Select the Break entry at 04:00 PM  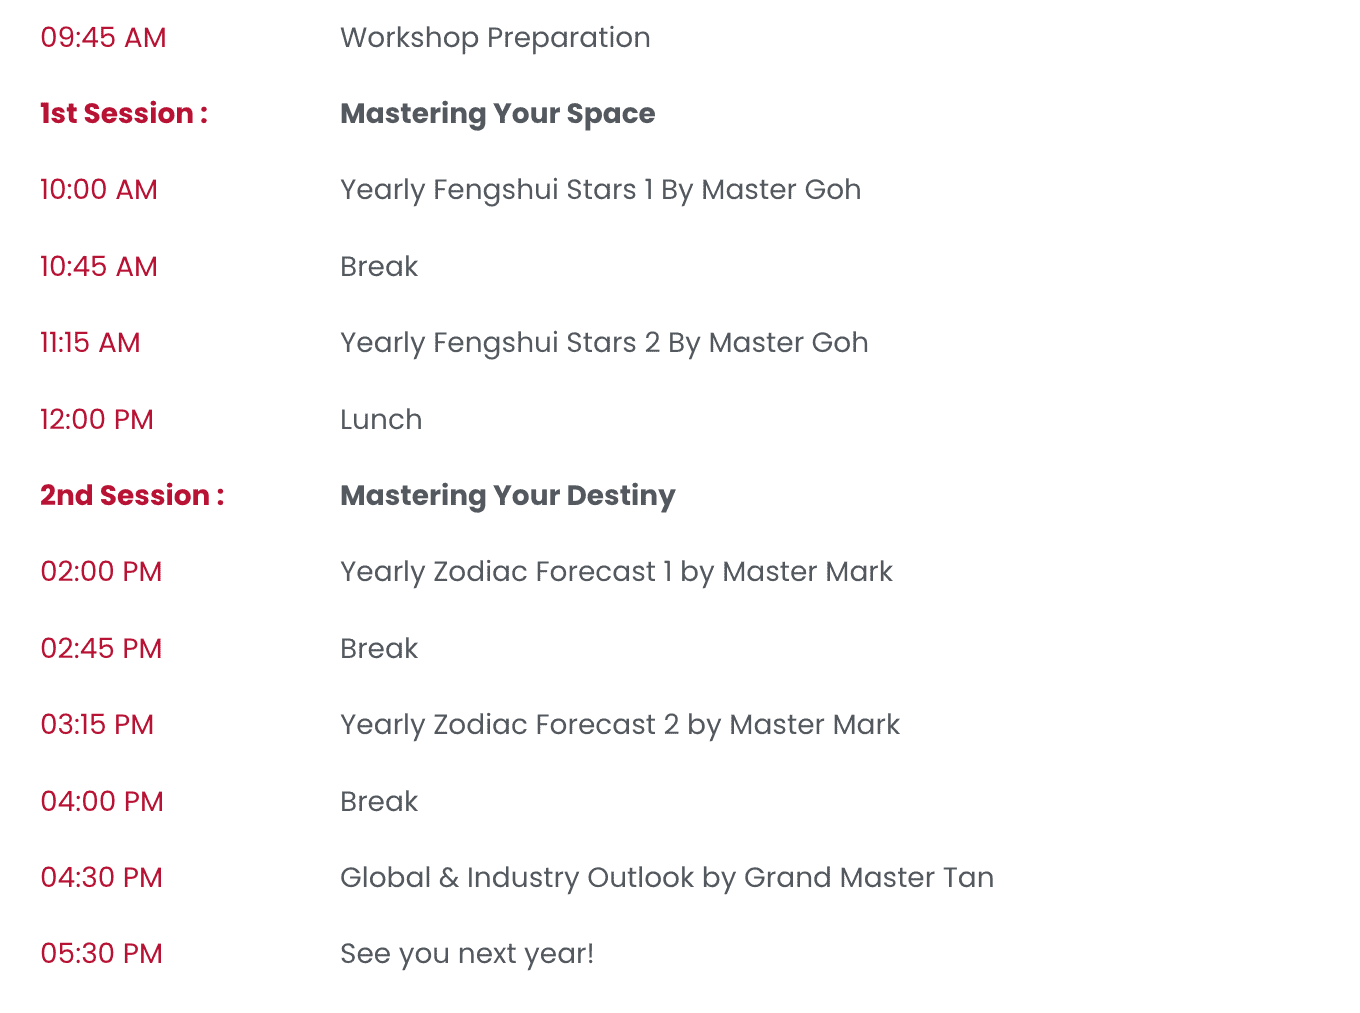[379, 802]
